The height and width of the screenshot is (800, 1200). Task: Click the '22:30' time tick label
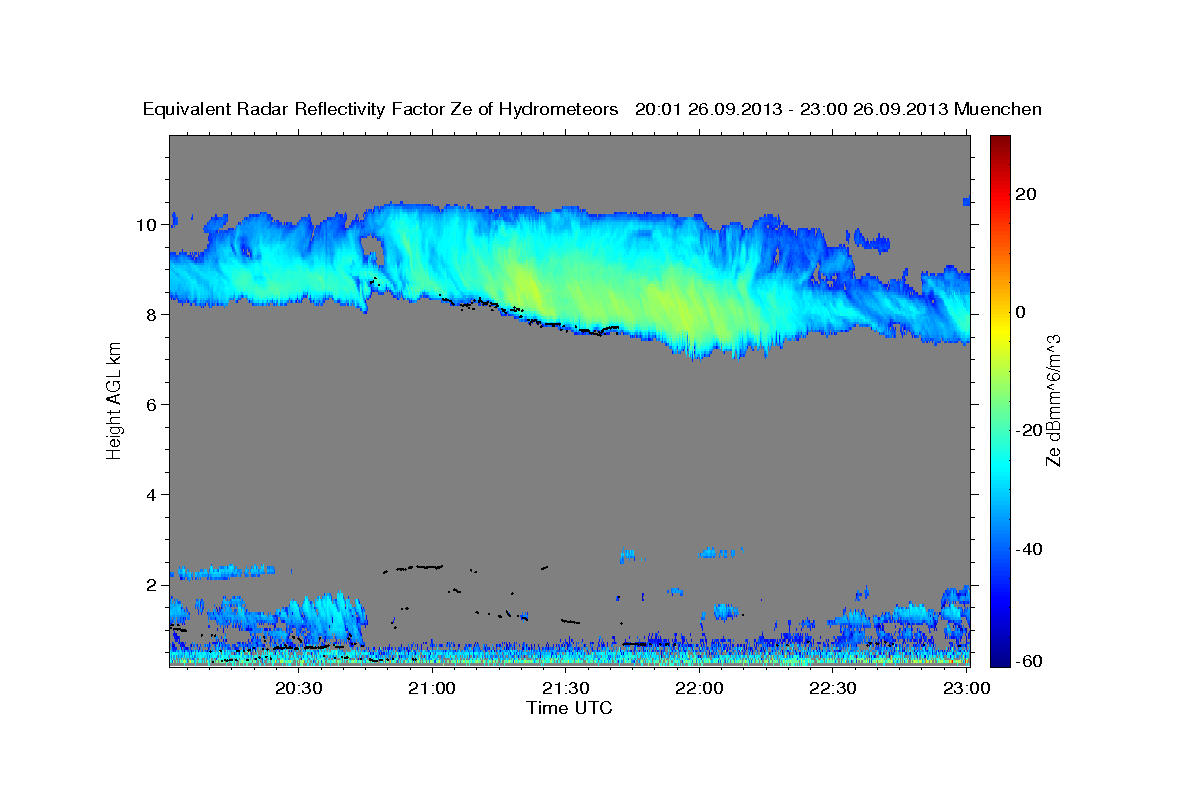tap(833, 688)
